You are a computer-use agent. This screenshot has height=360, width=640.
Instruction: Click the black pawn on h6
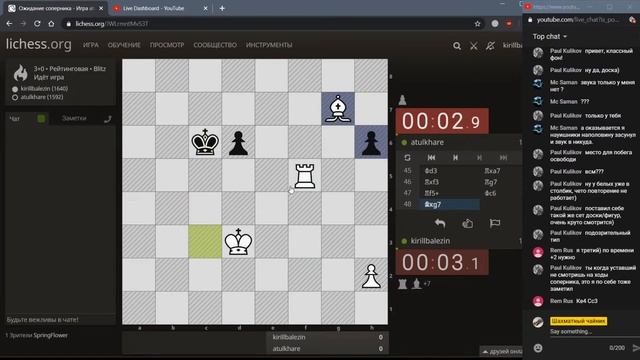[x=371, y=142]
